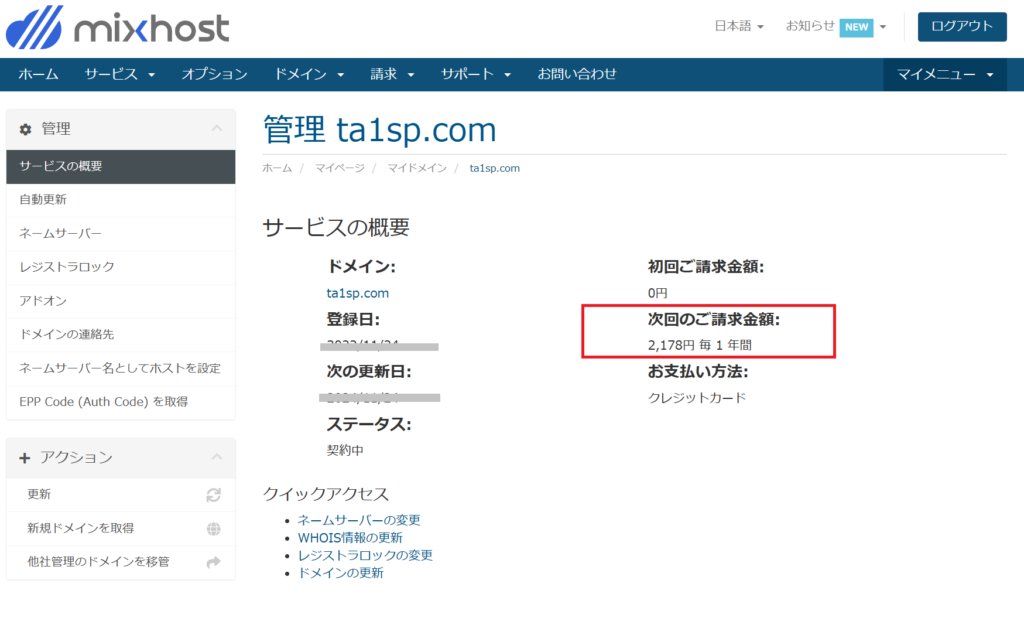Click the mixhost logo
Viewport: 1024px width, 628px height.
click(117, 27)
